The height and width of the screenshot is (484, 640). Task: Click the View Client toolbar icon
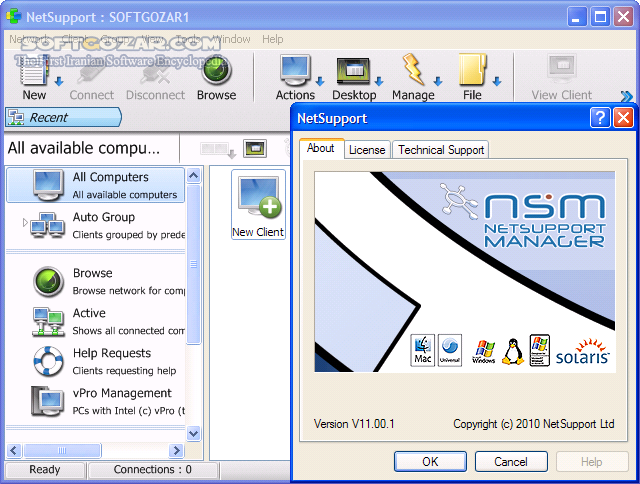click(562, 69)
